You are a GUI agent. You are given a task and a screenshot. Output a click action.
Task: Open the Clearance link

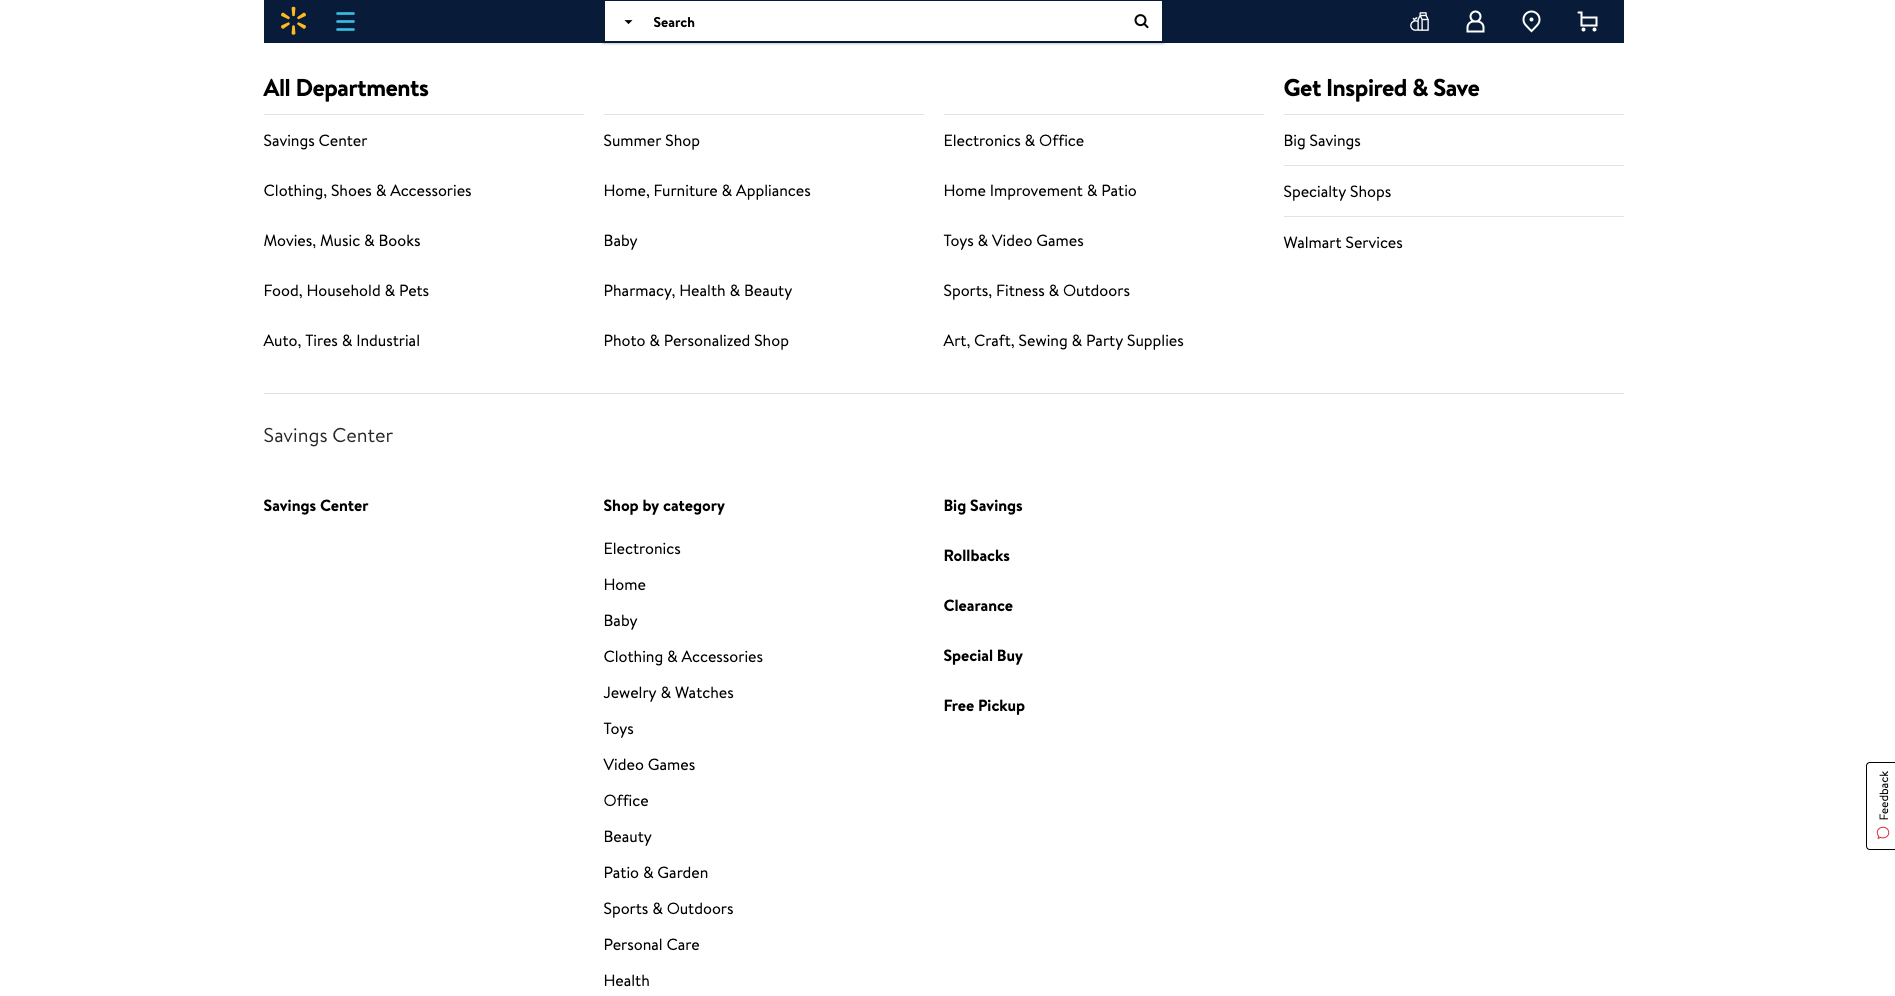pyautogui.click(x=978, y=606)
